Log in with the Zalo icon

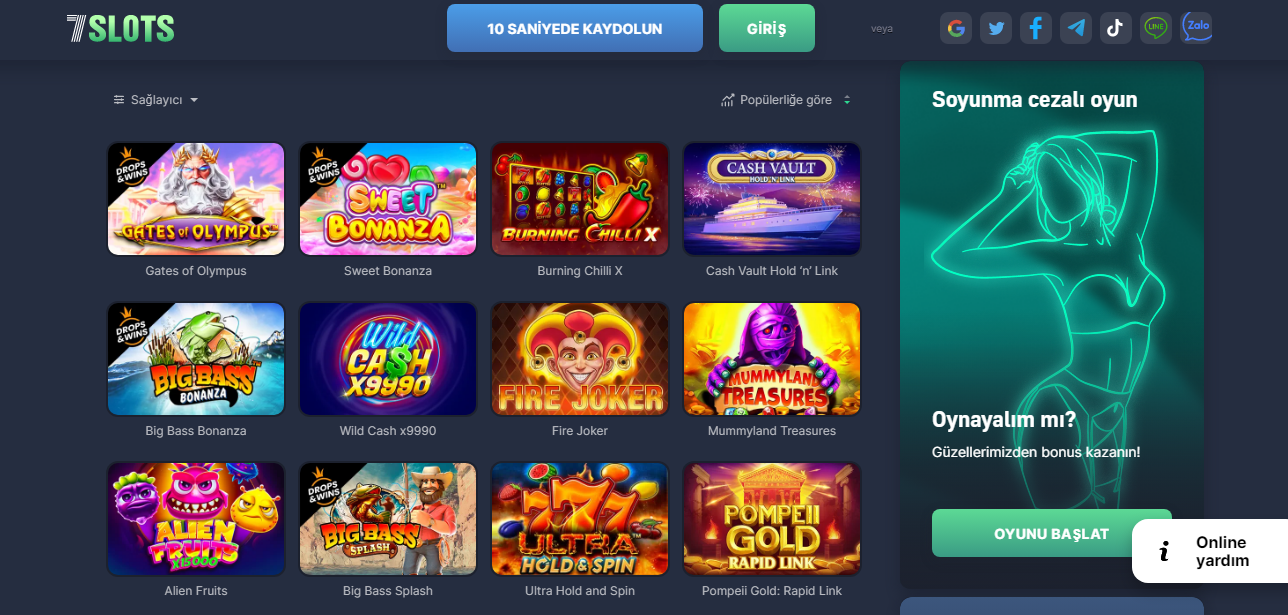[1196, 28]
